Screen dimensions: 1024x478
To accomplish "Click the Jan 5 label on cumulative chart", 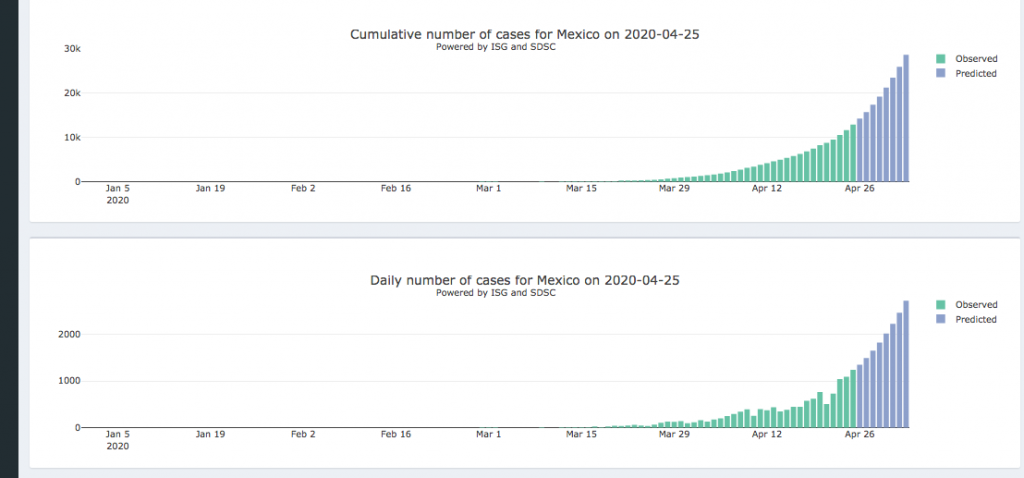I will [117, 188].
